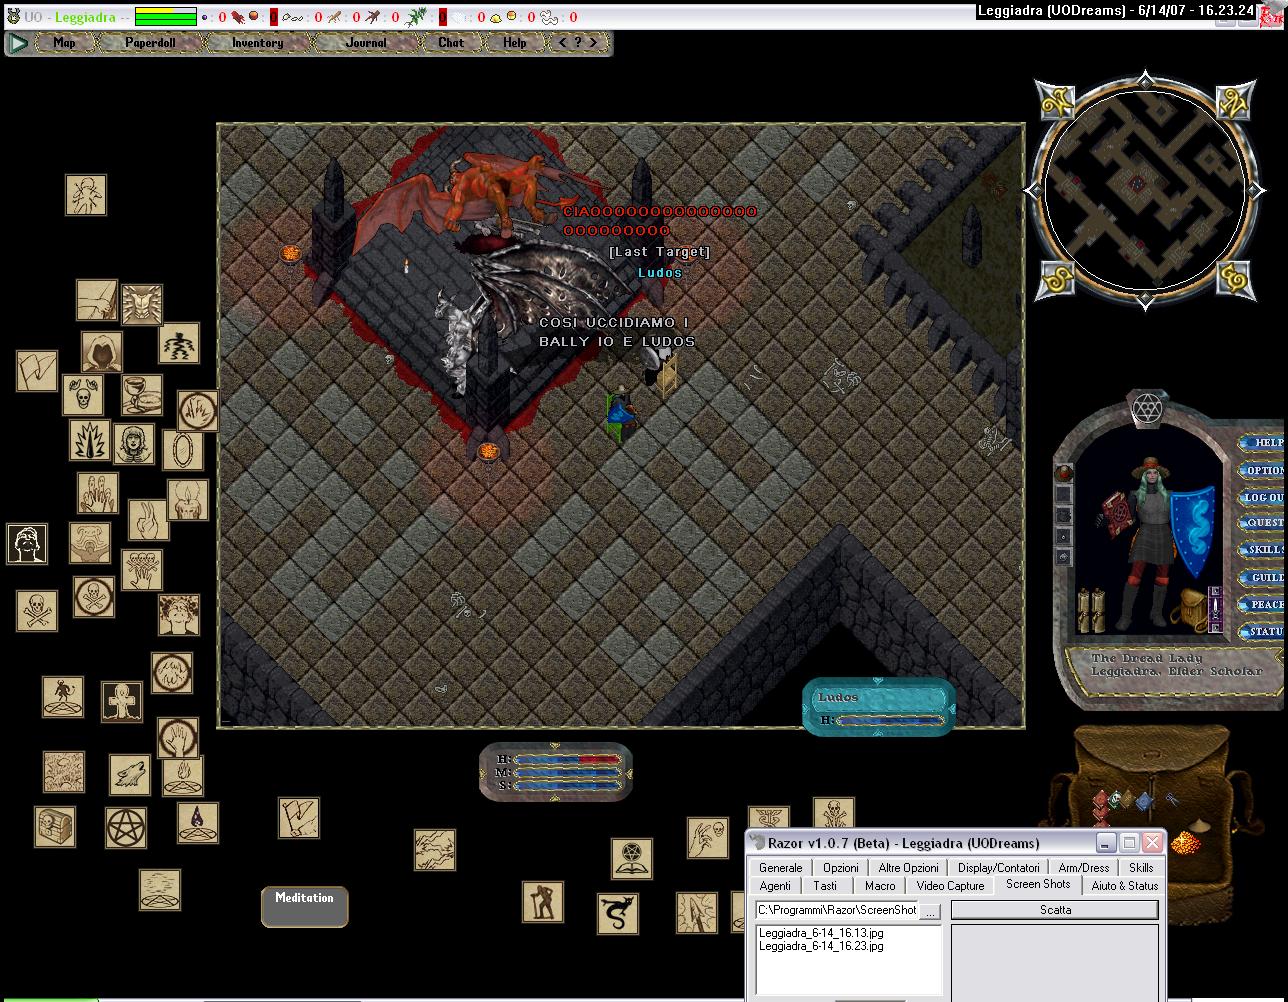Cast the long-haired woman's face icon

coord(134,444)
